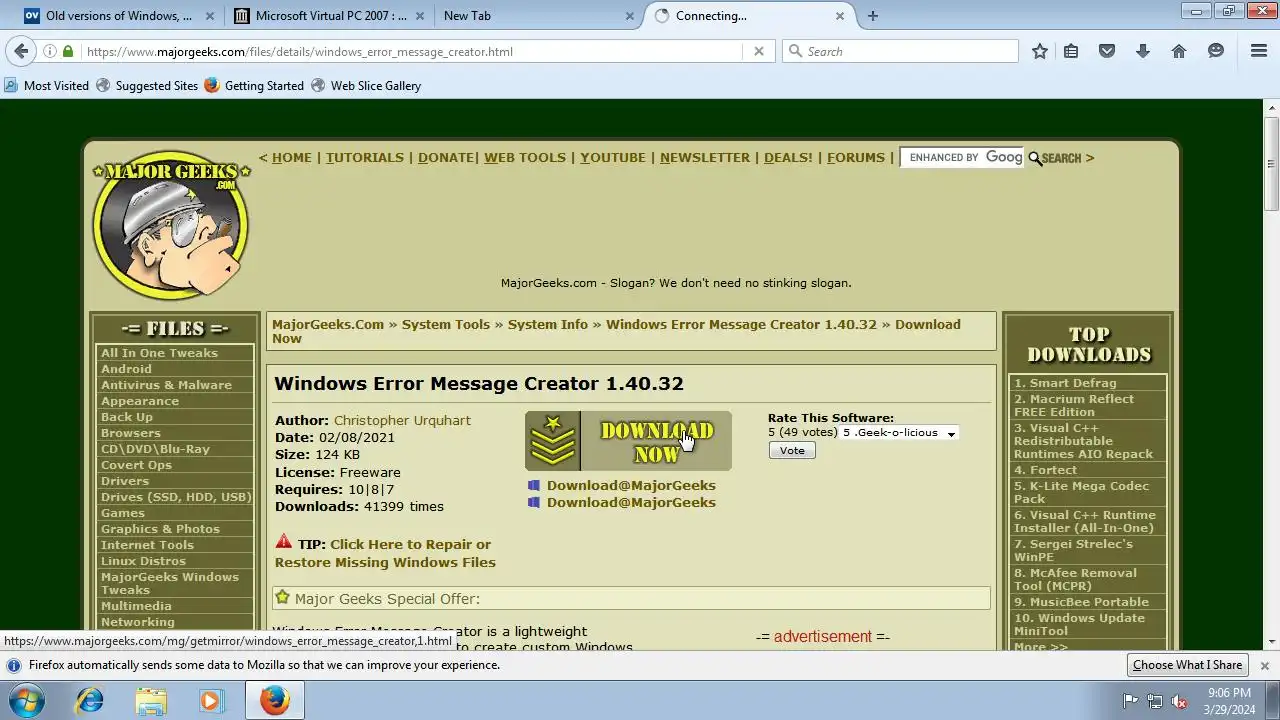Open Action Center flag tray icon
Screen dimensions: 1280x720
tap(1130, 701)
